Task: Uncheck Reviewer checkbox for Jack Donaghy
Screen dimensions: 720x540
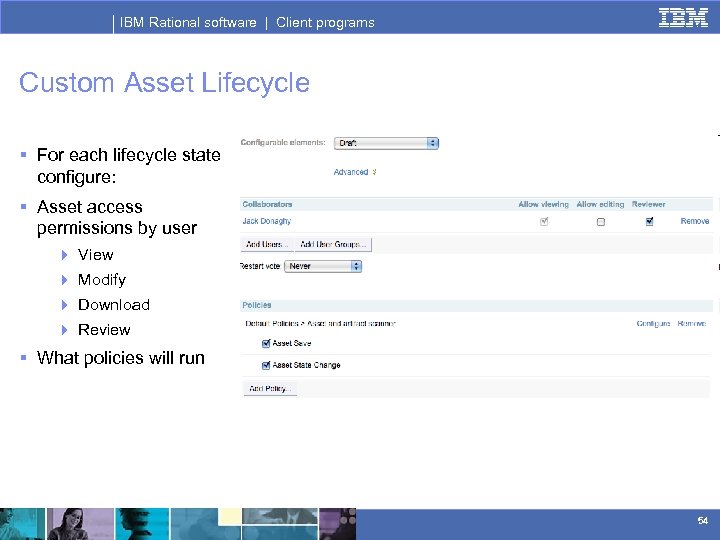Action: tap(649, 221)
